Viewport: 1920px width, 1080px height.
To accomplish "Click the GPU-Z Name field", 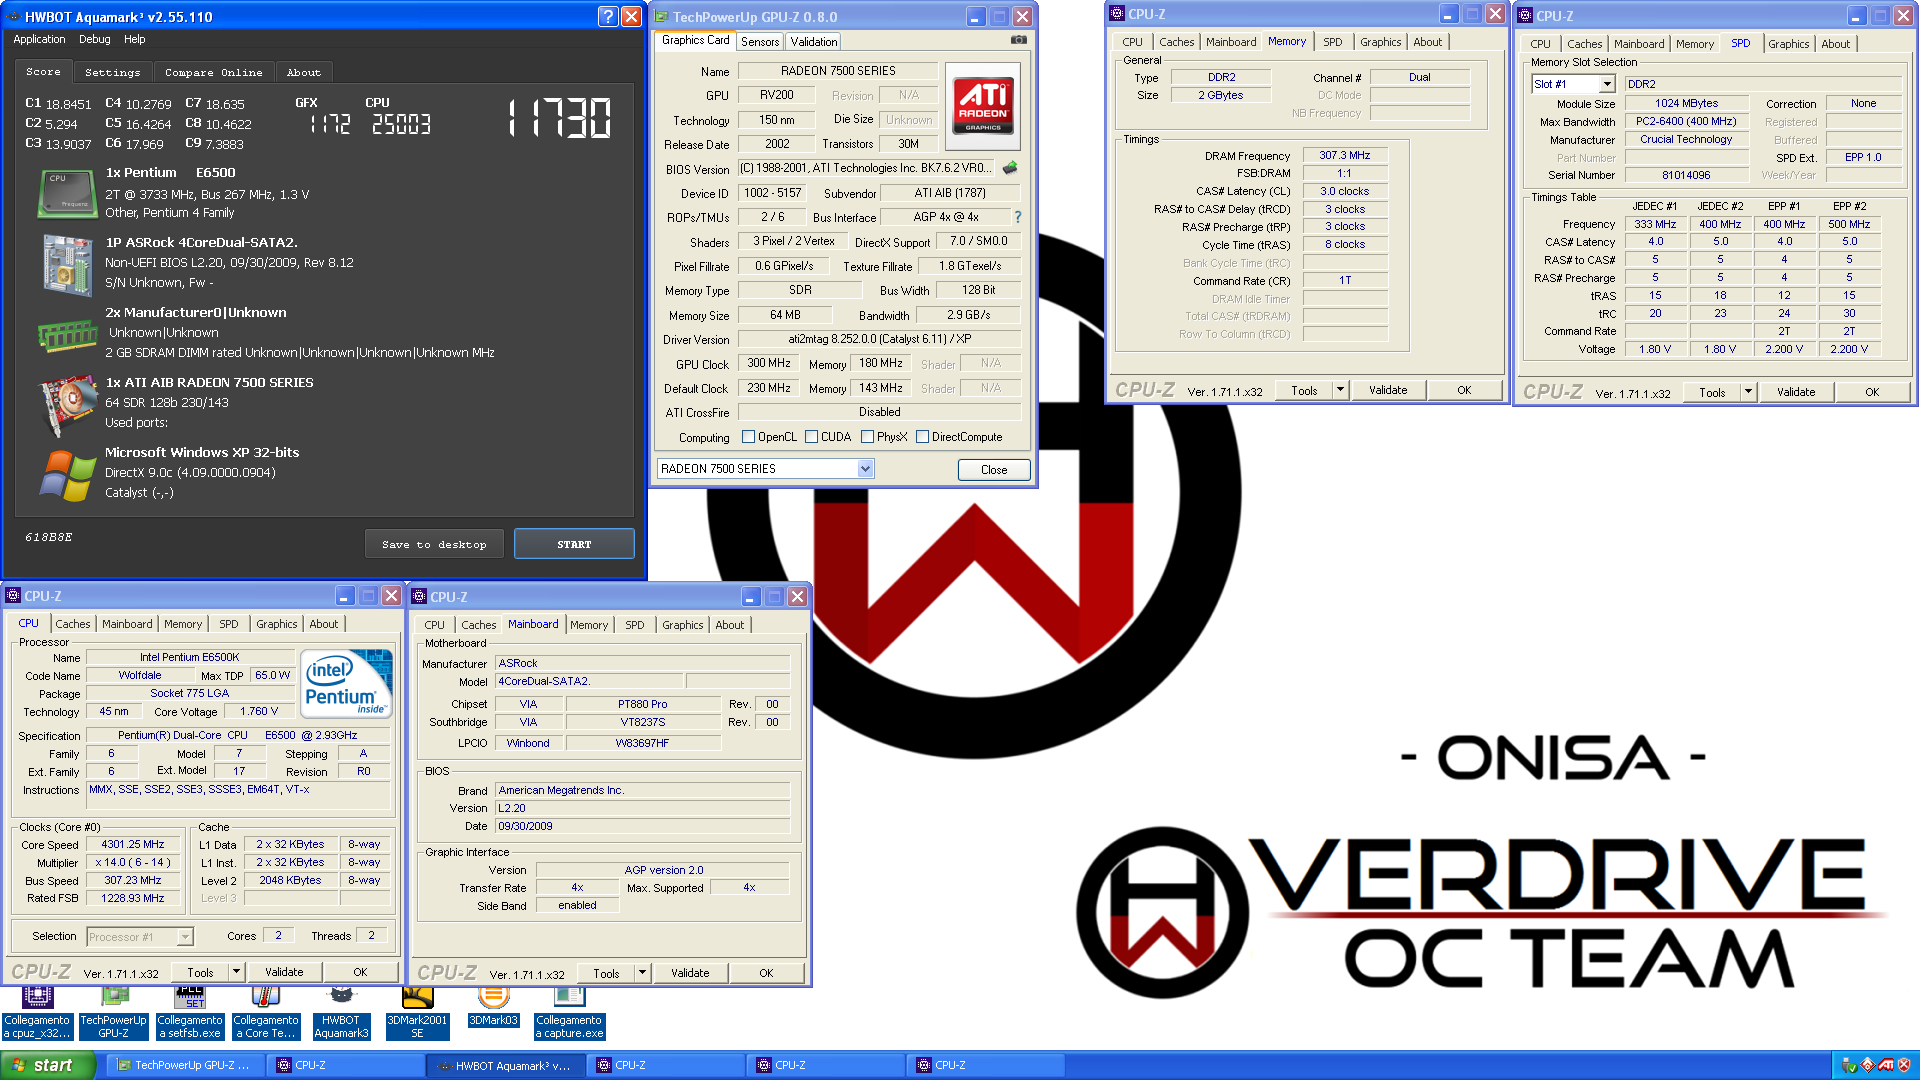I will [x=838, y=71].
